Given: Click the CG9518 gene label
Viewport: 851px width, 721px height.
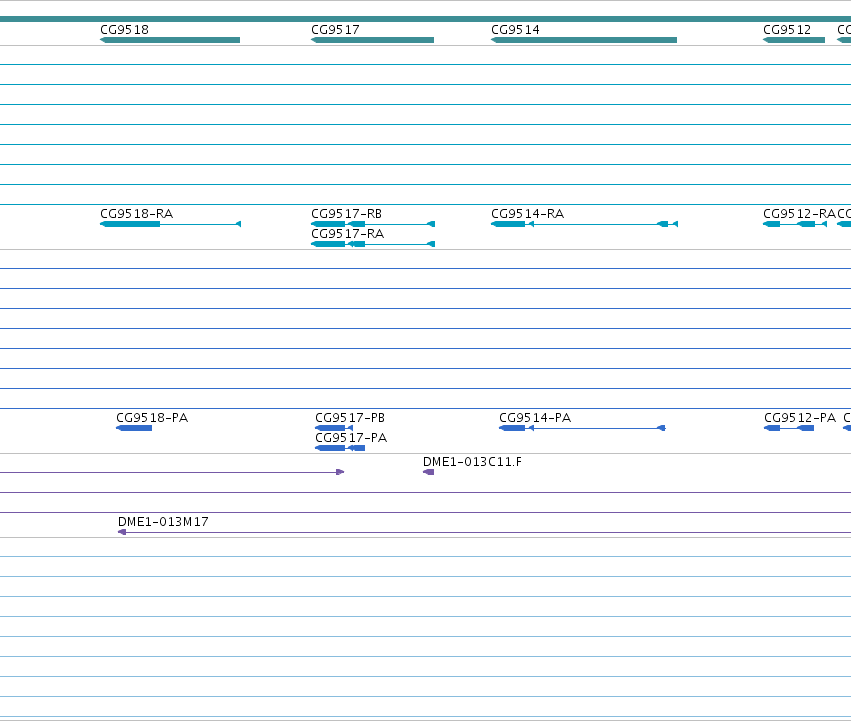Looking at the screenshot, I should tap(124, 29).
